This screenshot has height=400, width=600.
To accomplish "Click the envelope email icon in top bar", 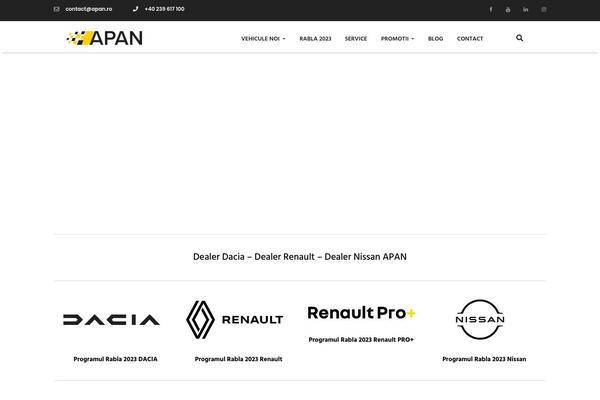I will (x=57, y=9).
